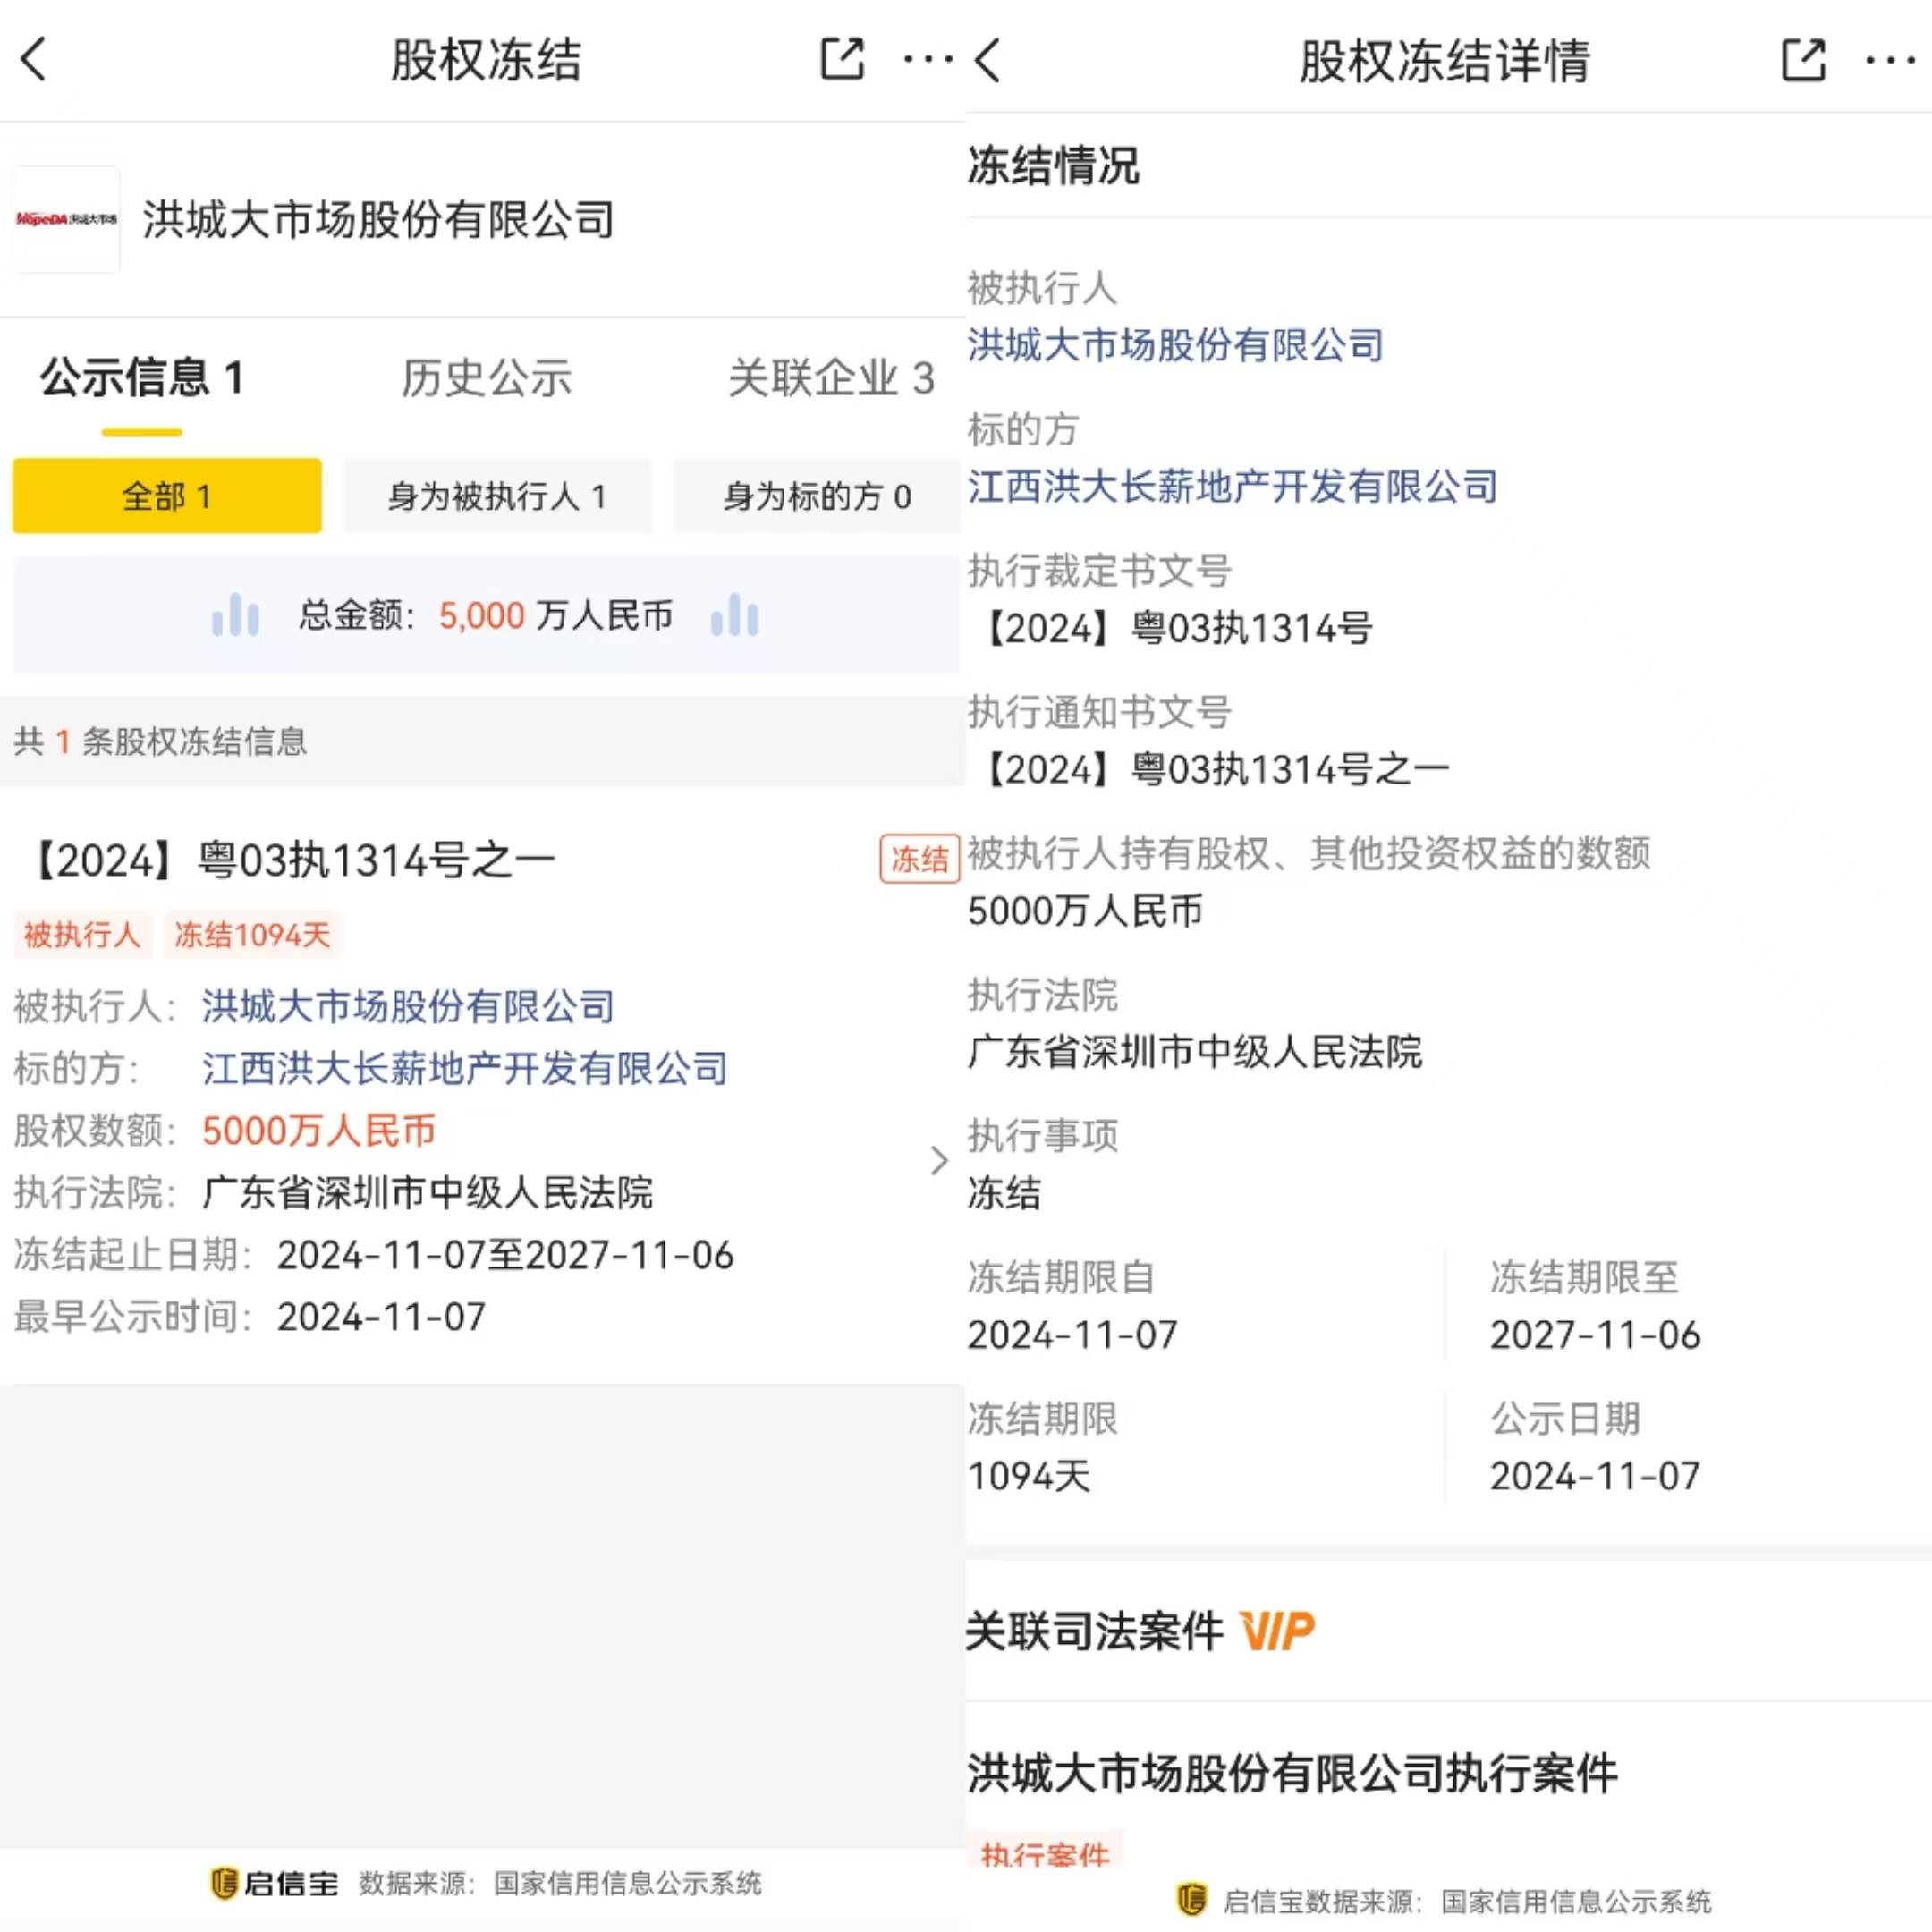This screenshot has width=1932, height=1932.
Task: Open 江西洪大长薪地产开发有限公司 link in list card
Action: [465, 1068]
